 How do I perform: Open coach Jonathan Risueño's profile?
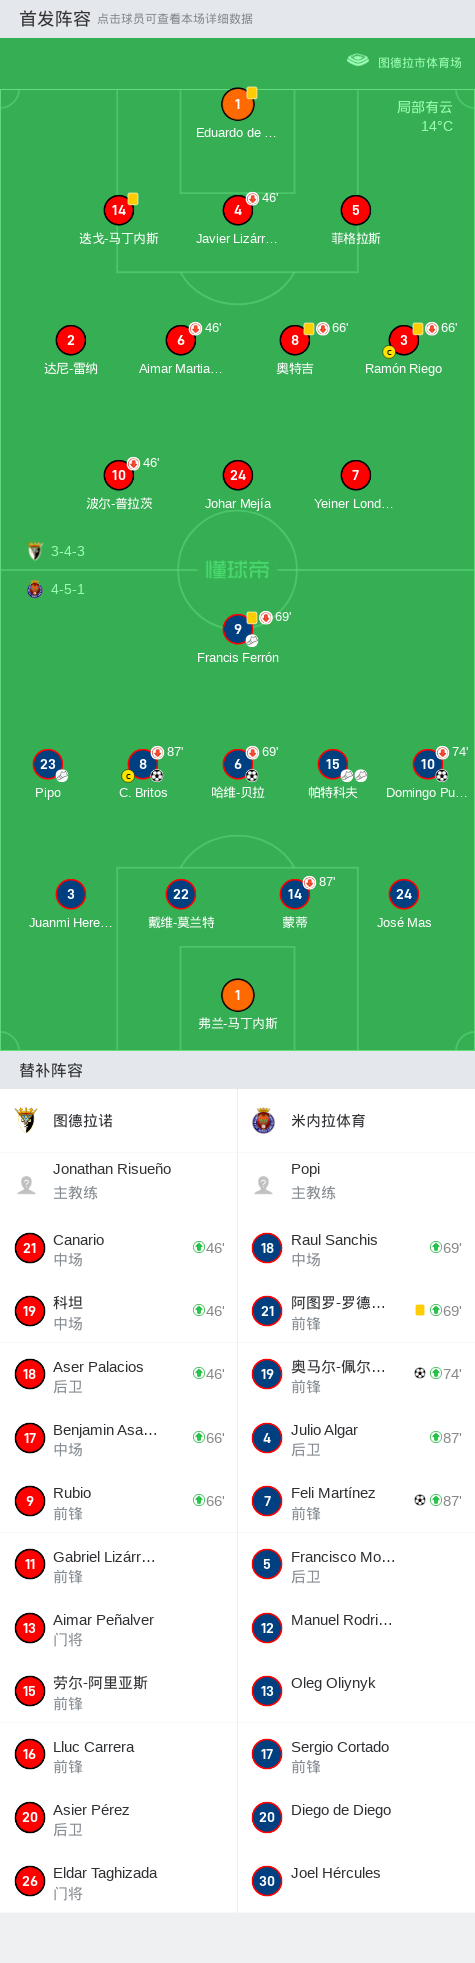coord(119,1181)
